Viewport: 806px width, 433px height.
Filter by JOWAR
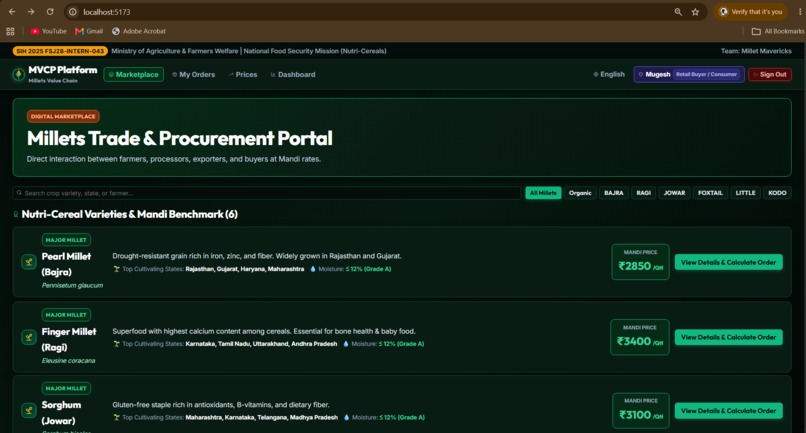[x=674, y=193]
